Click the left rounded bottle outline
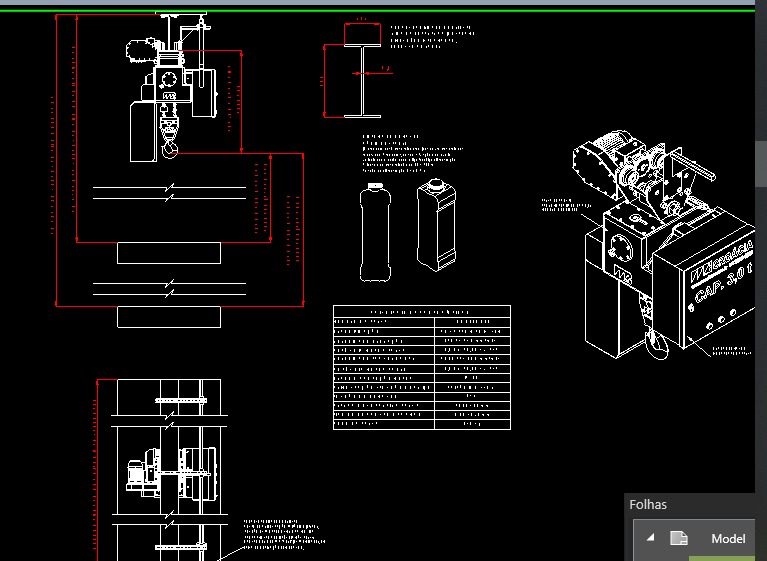The width and height of the screenshot is (767, 561). coord(374,231)
